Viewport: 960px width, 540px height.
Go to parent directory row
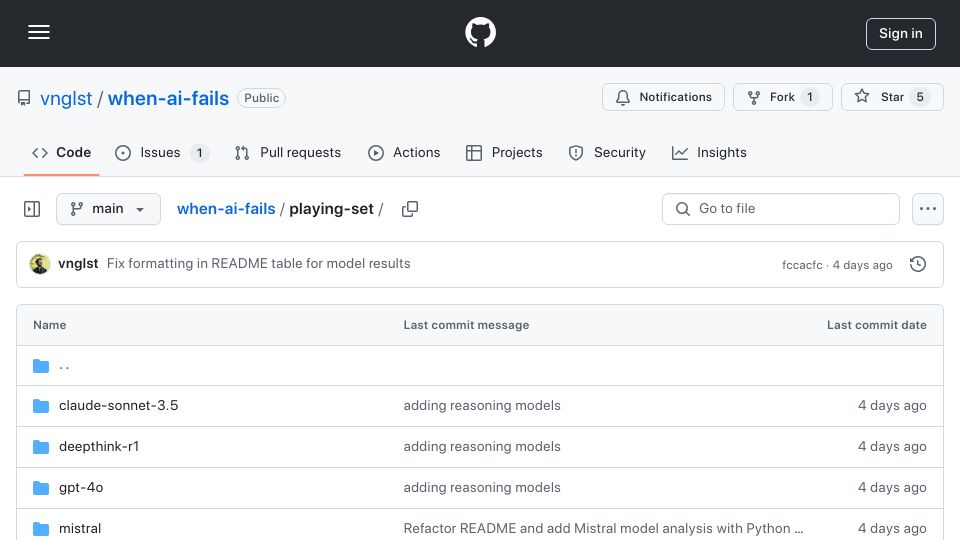coord(480,366)
